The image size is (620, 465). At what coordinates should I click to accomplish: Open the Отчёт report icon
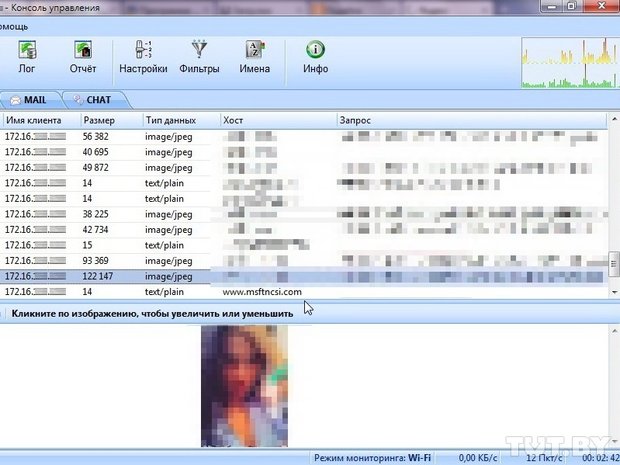coord(83,57)
